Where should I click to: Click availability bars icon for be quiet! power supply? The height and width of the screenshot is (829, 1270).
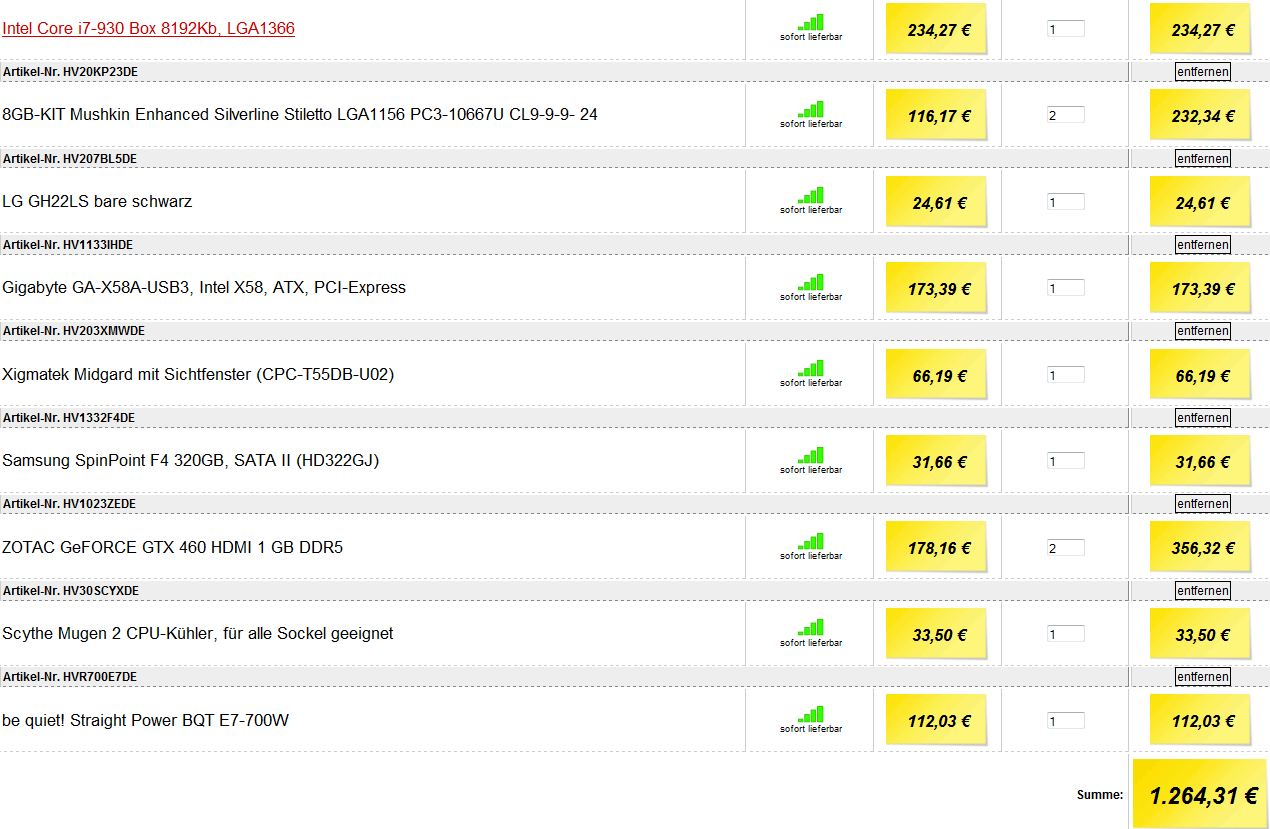click(x=811, y=713)
